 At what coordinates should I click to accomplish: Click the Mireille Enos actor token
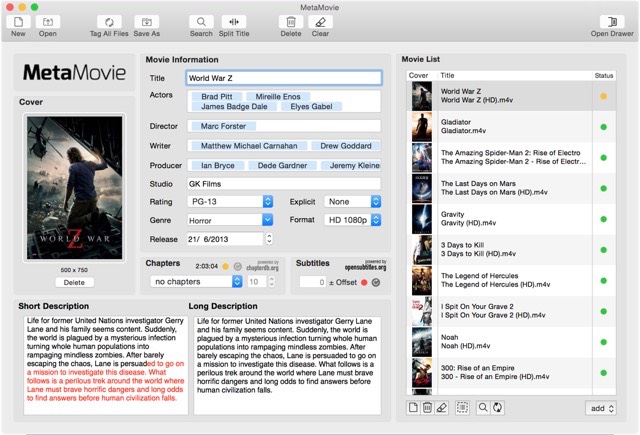pyautogui.click(x=278, y=97)
